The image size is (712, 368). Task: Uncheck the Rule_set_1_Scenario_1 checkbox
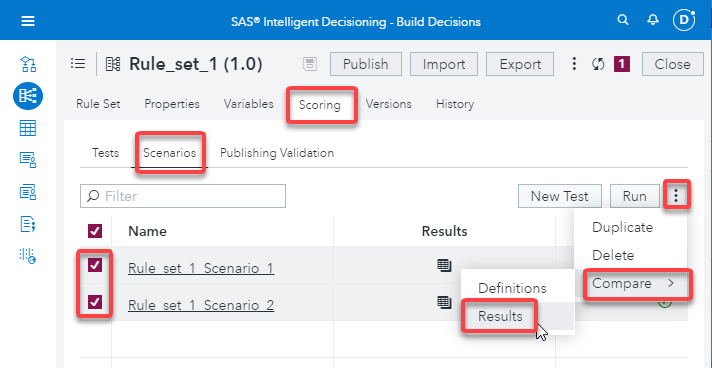95,265
